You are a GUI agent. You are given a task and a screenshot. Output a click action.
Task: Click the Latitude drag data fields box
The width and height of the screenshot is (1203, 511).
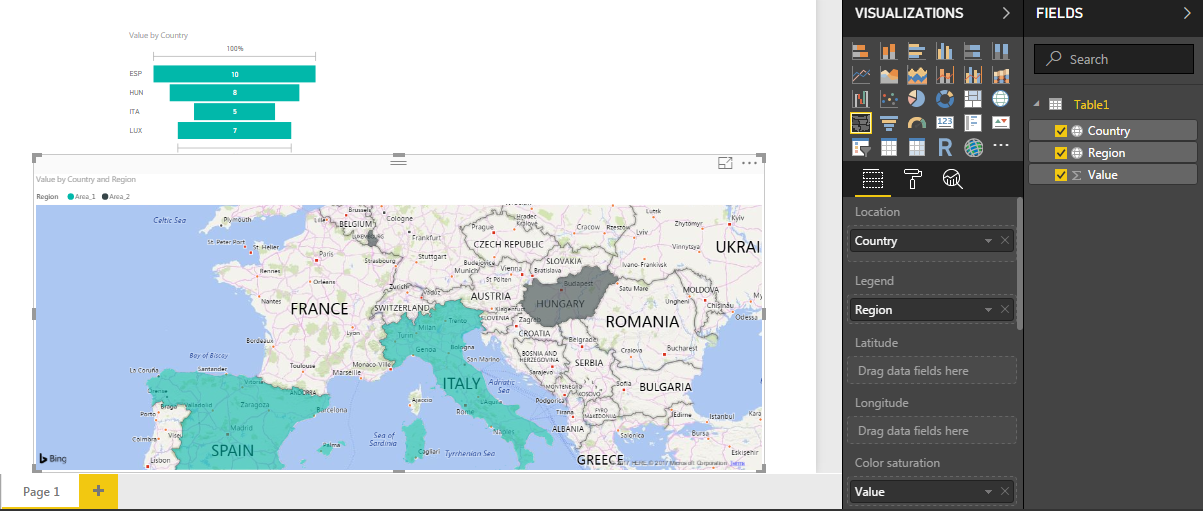click(x=931, y=371)
